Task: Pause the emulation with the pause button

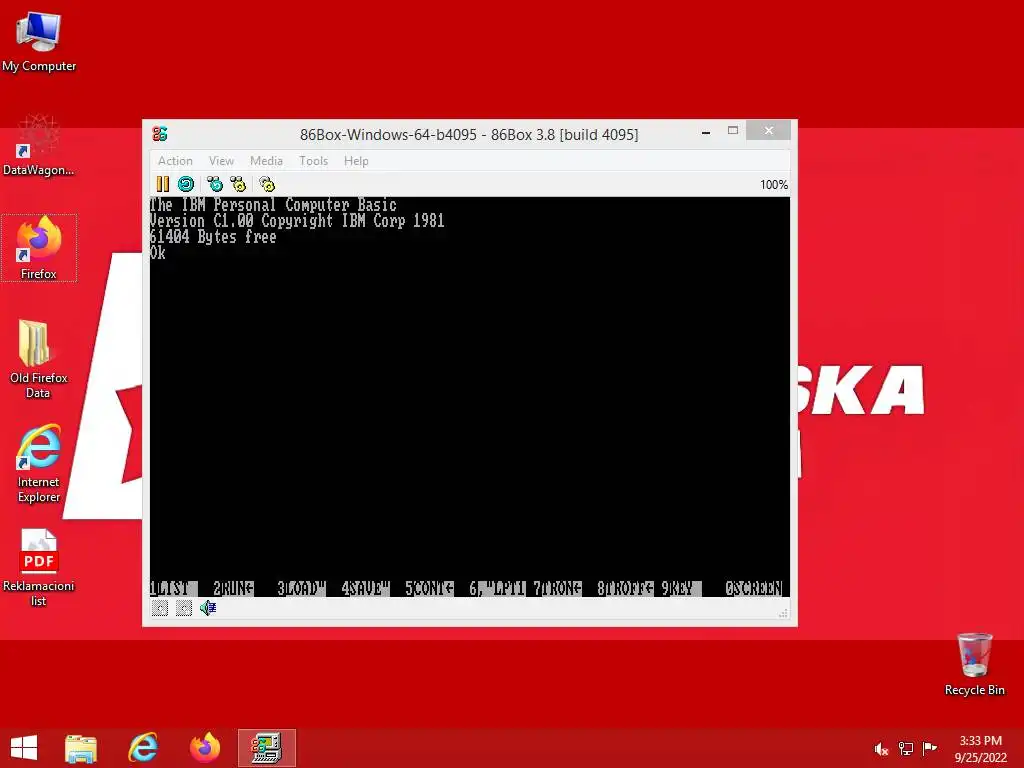Action: click(x=163, y=184)
